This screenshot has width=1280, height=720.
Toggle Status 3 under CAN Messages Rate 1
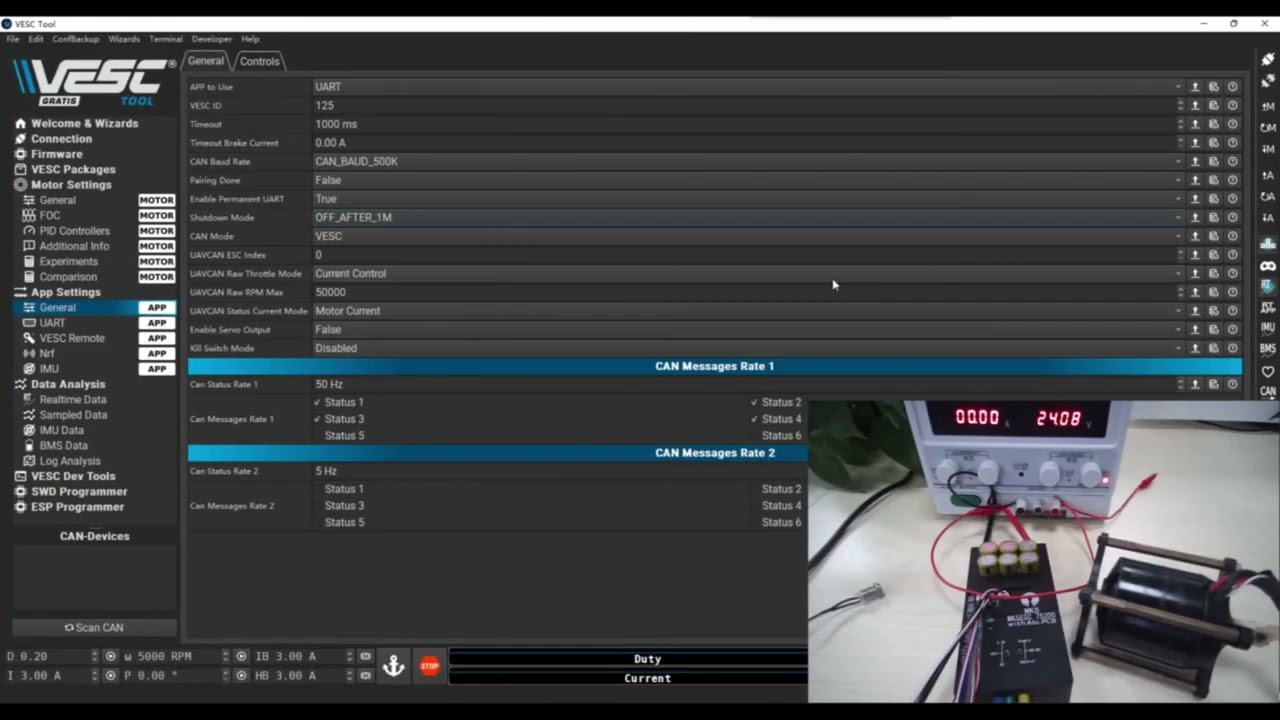point(339,419)
